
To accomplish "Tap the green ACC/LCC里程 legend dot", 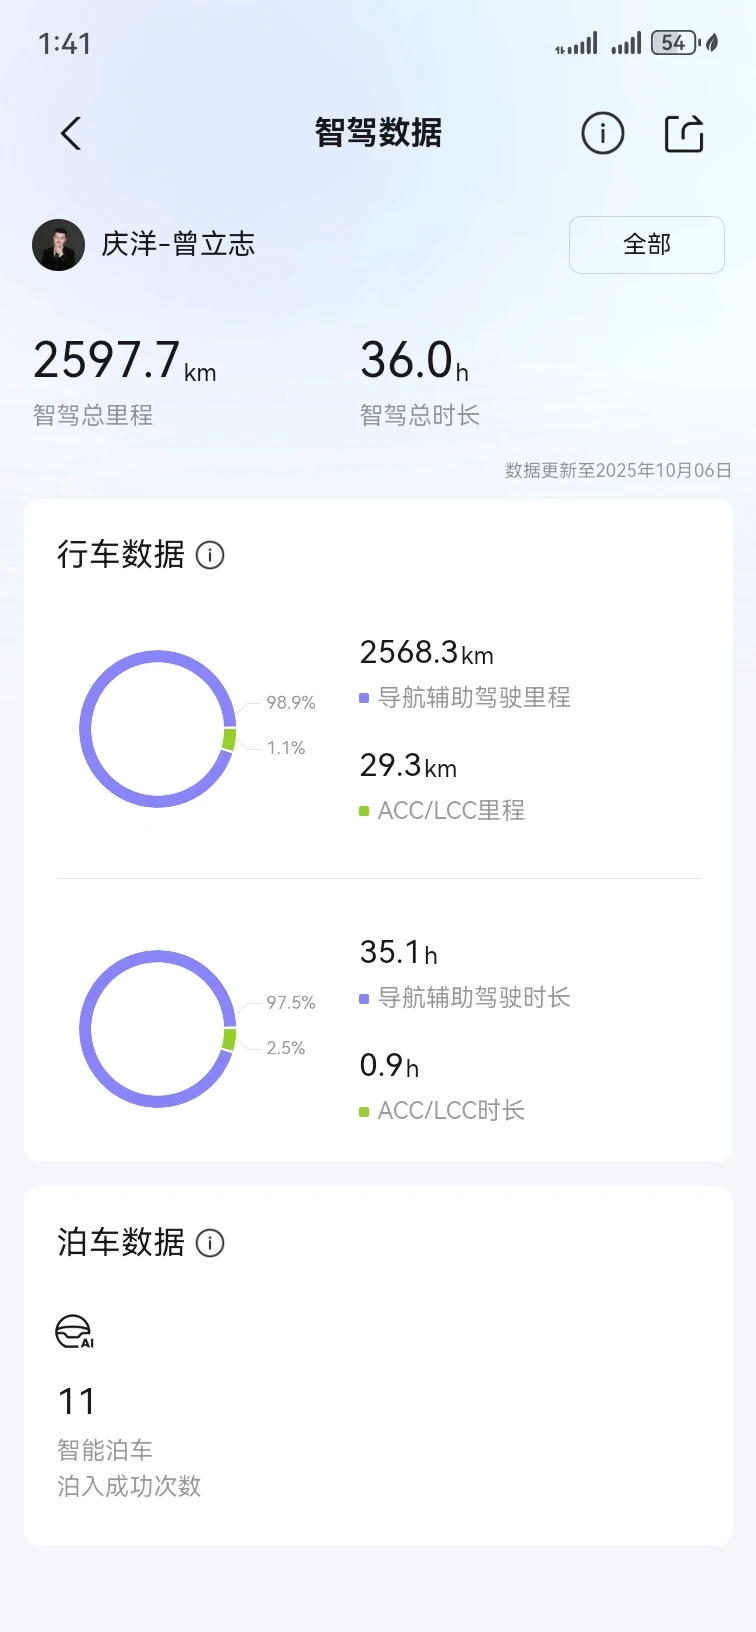I will [x=365, y=811].
